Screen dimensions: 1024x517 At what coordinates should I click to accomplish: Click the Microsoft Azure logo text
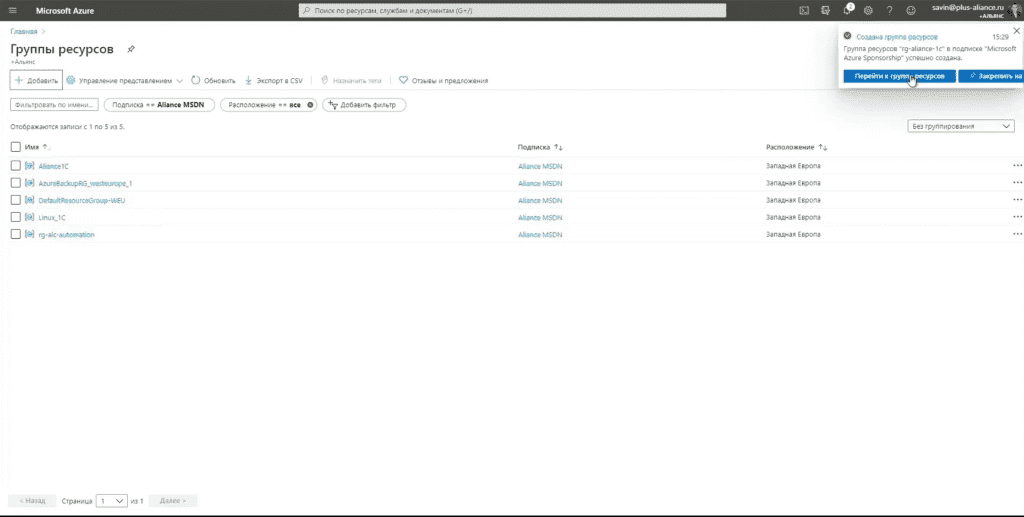coord(65,10)
